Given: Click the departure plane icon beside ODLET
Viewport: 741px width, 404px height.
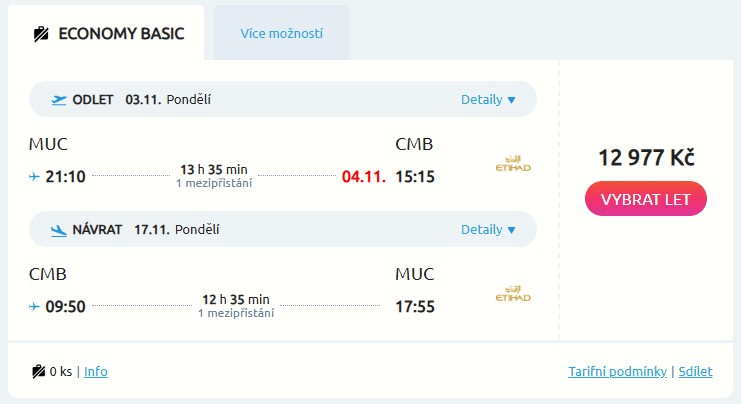Looking at the screenshot, I should coord(58,99).
